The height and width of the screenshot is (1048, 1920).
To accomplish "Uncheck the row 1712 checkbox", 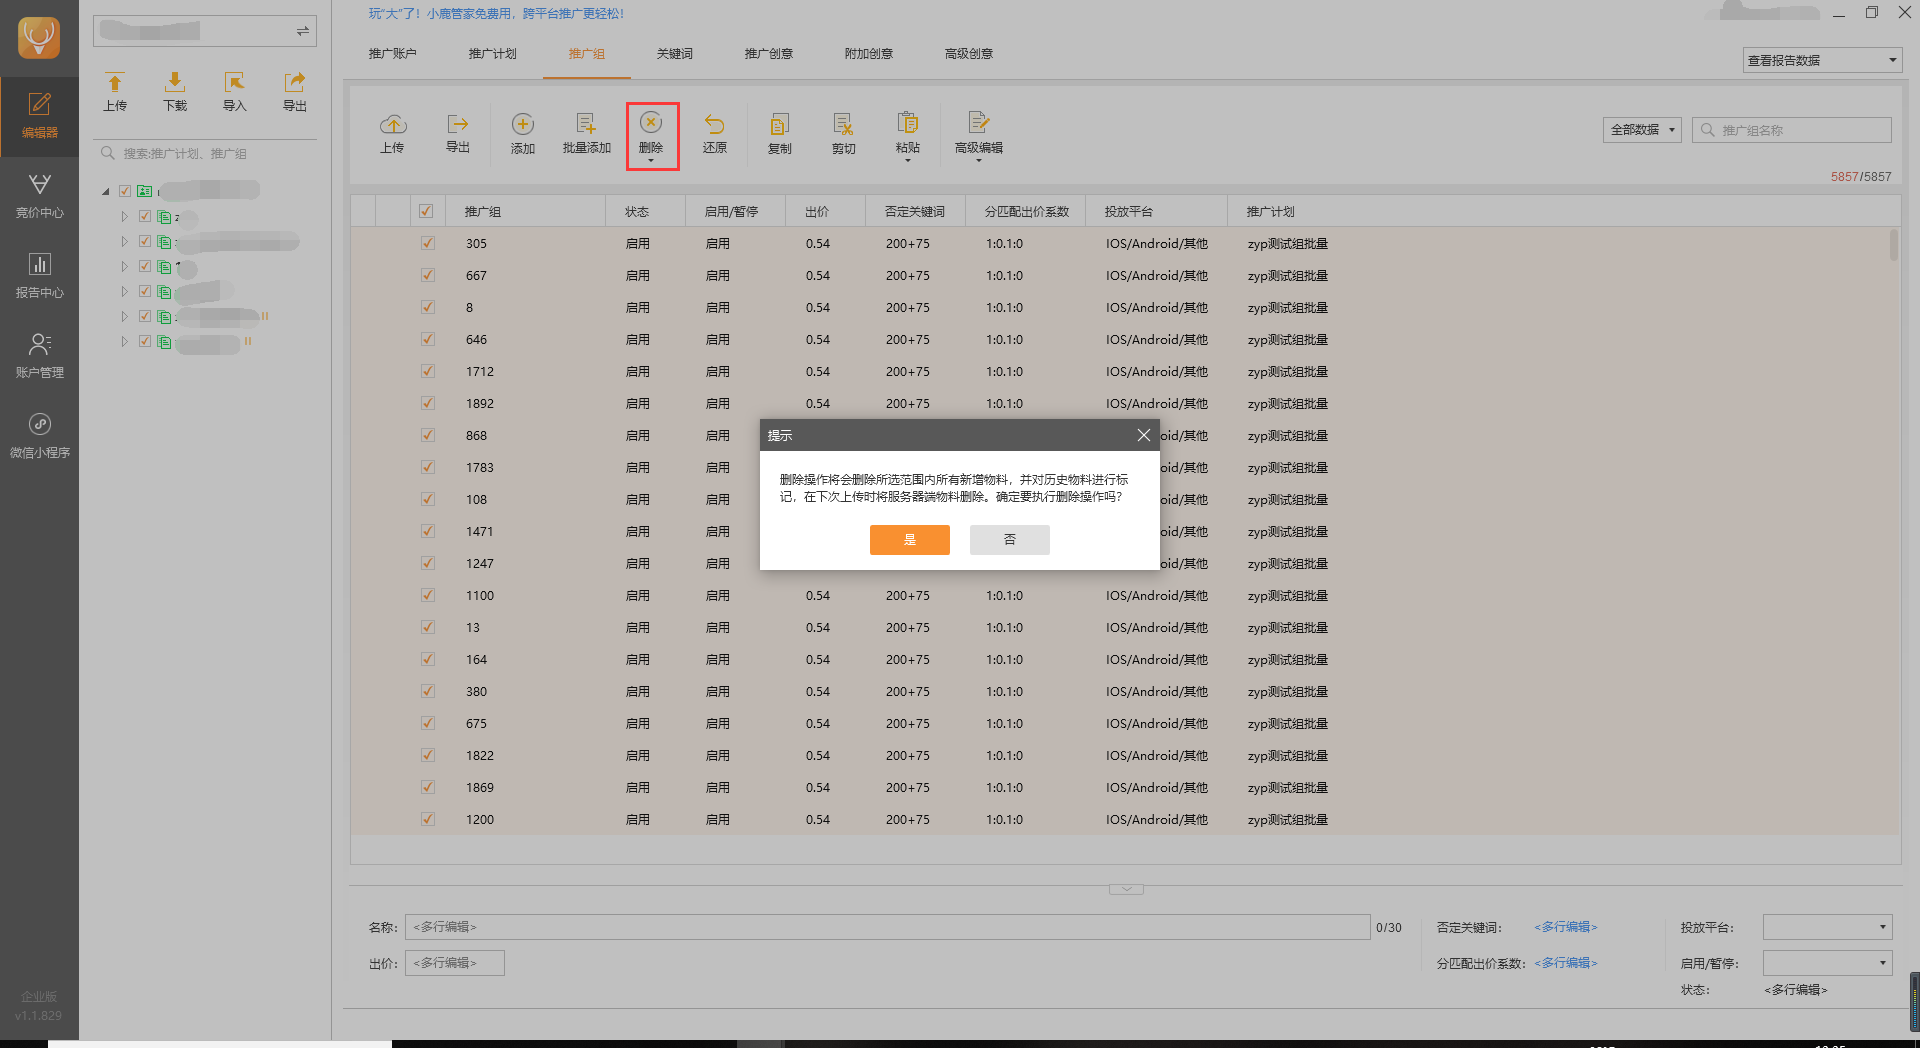I will [428, 371].
